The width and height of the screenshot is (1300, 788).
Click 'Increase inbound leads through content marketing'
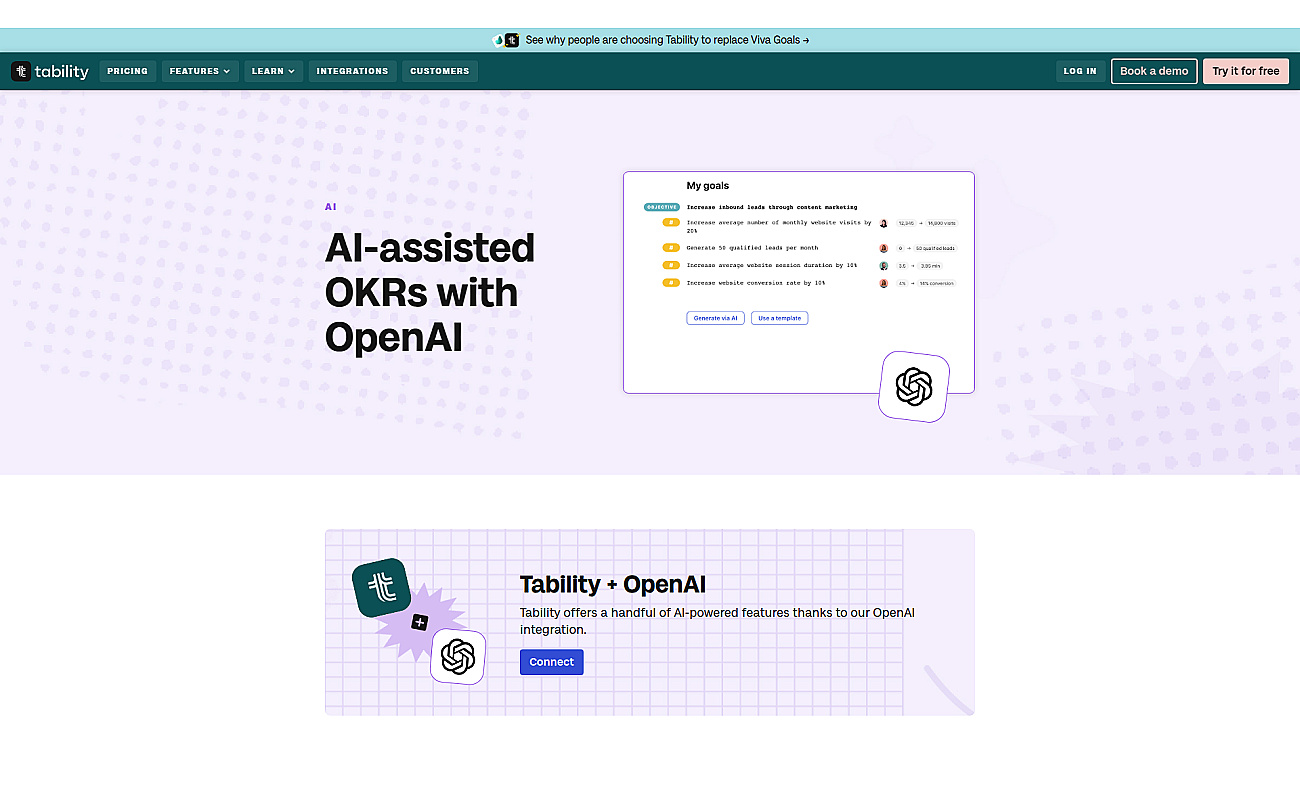click(x=772, y=207)
